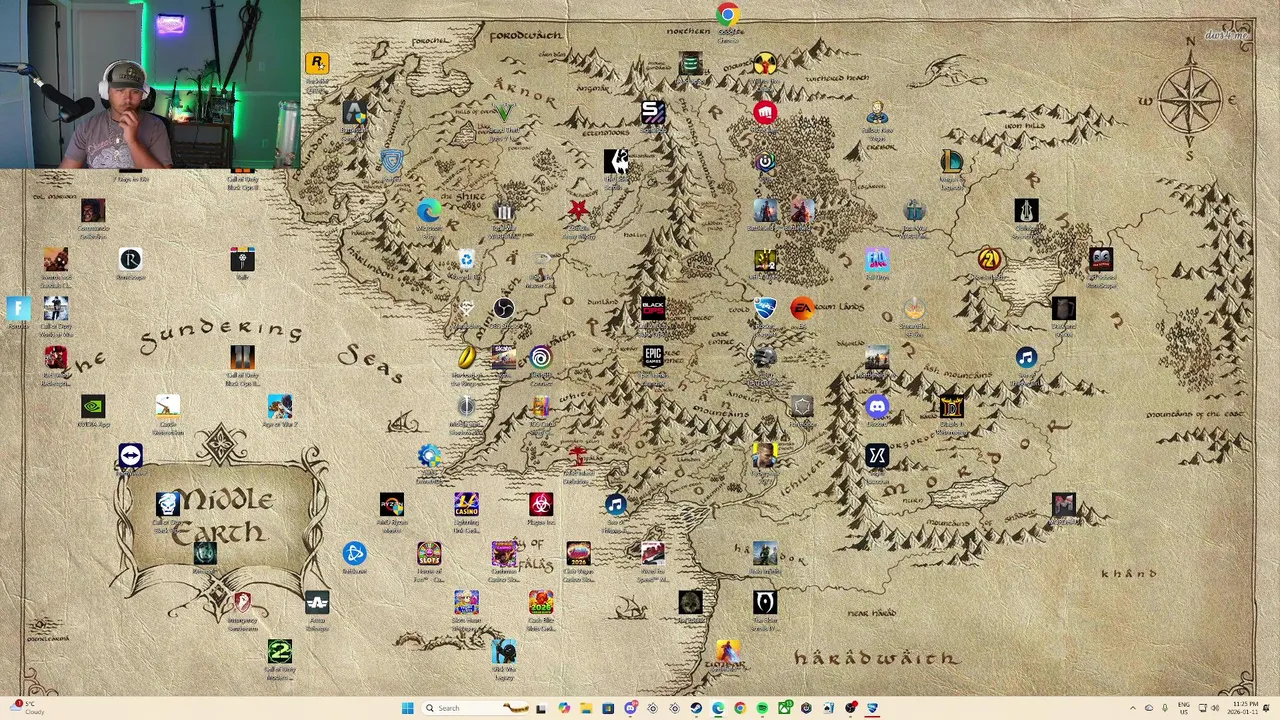Select the House of Fun slots icon
Screen dimensions: 1280x720
pyautogui.click(x=429, y=553)
